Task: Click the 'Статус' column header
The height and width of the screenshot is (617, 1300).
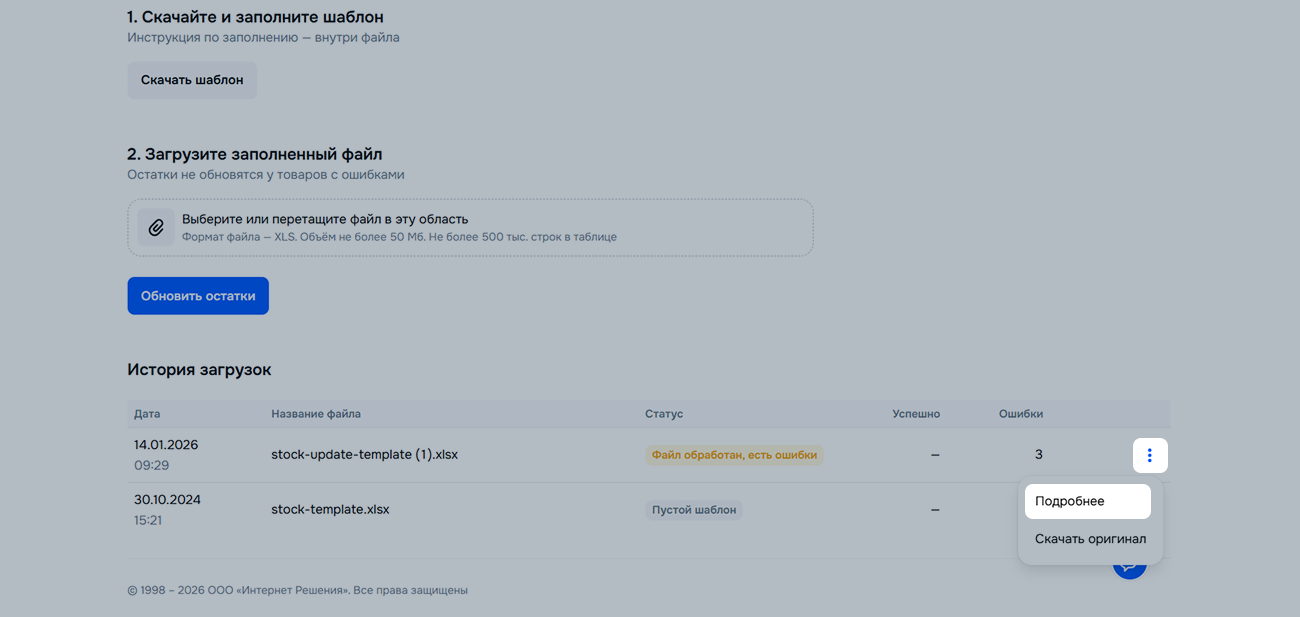Action: [664, 414]
